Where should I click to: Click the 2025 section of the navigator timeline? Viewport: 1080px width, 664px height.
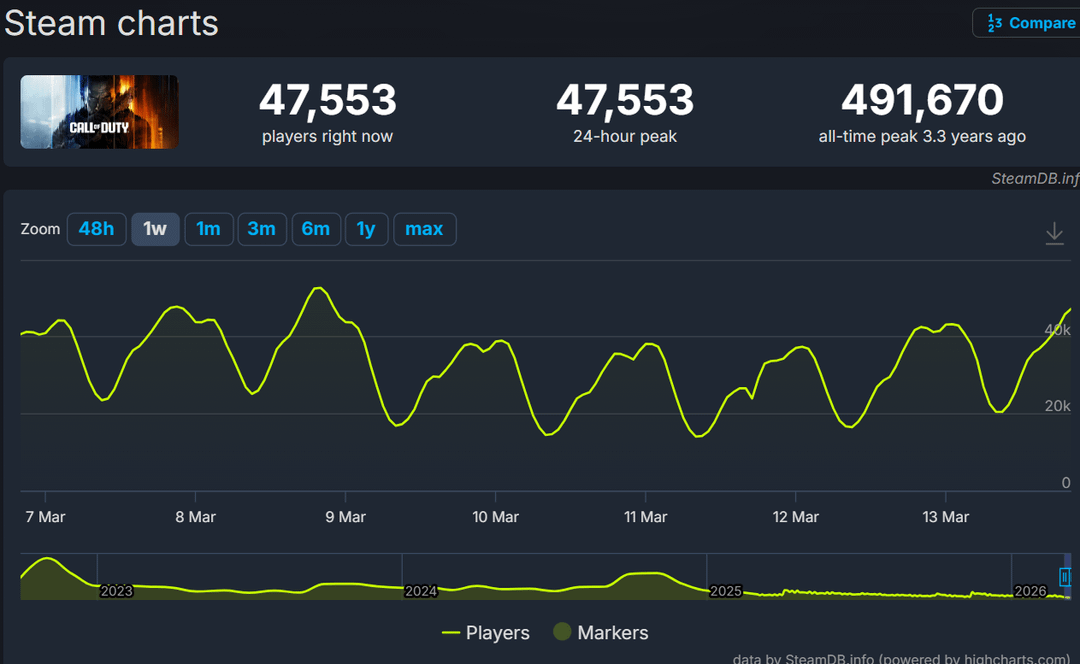tap(725, 591)
